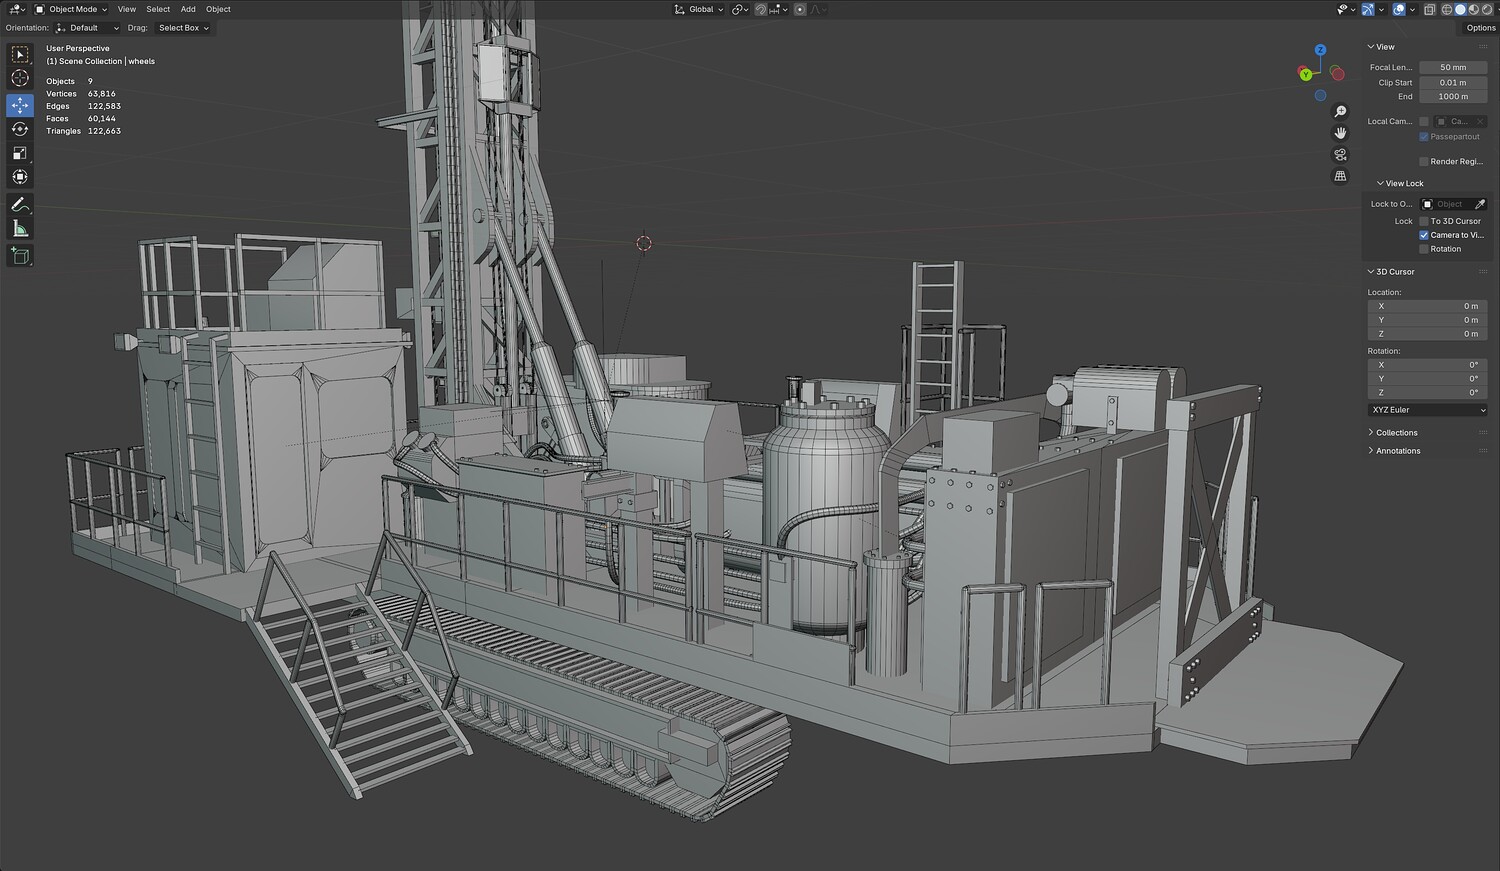Open the editor type dropdown
The height and width of the screenshot is (871, 1500).
pos(17,9)
